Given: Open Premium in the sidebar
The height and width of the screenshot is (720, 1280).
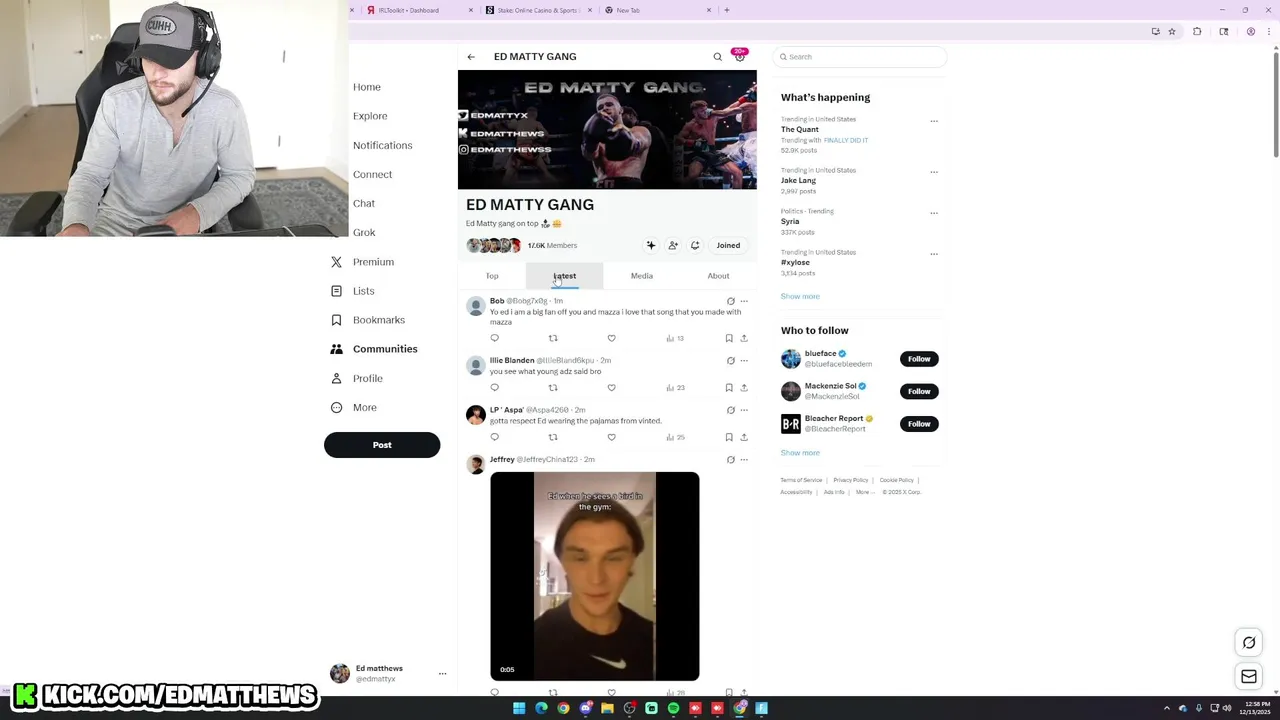Looking at the screenshot, I should point(362,262).
